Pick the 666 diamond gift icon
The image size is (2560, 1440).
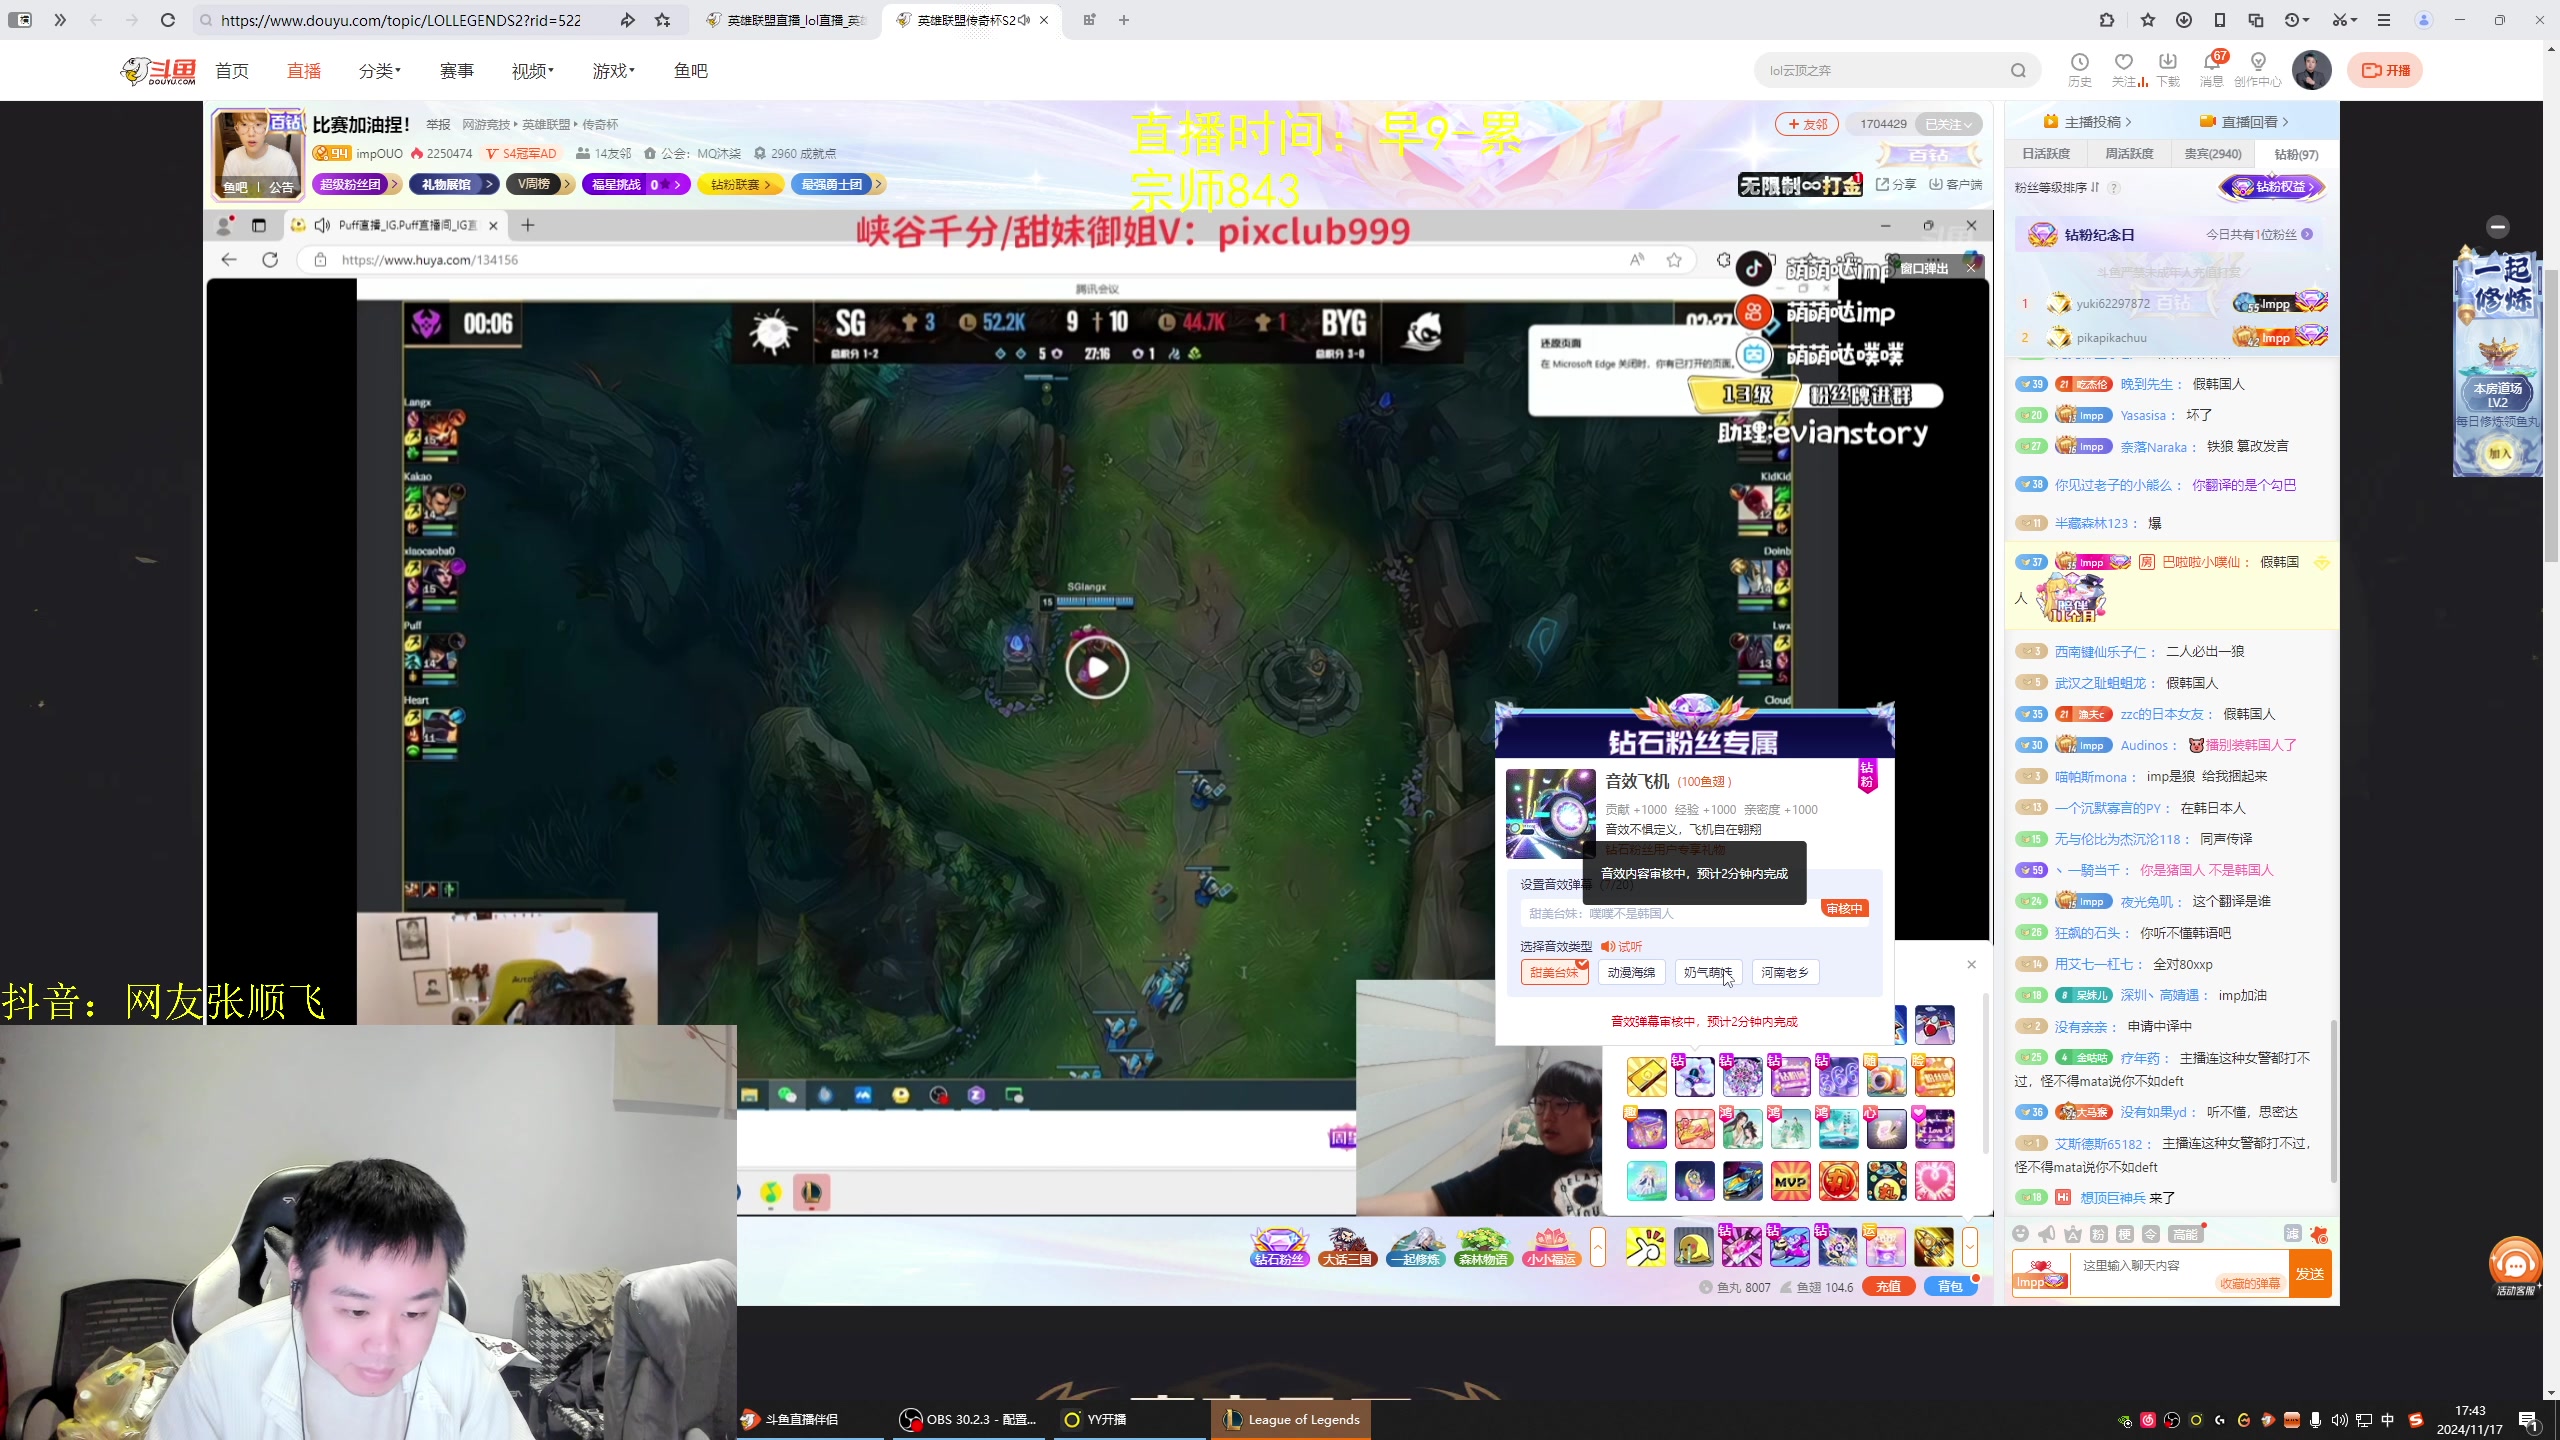[x=1838, y=1077]
